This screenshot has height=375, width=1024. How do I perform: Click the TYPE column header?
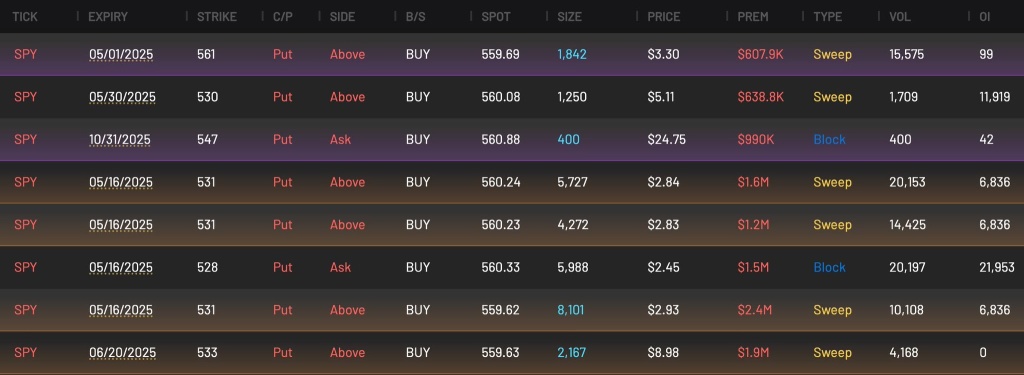click(827, 16)
